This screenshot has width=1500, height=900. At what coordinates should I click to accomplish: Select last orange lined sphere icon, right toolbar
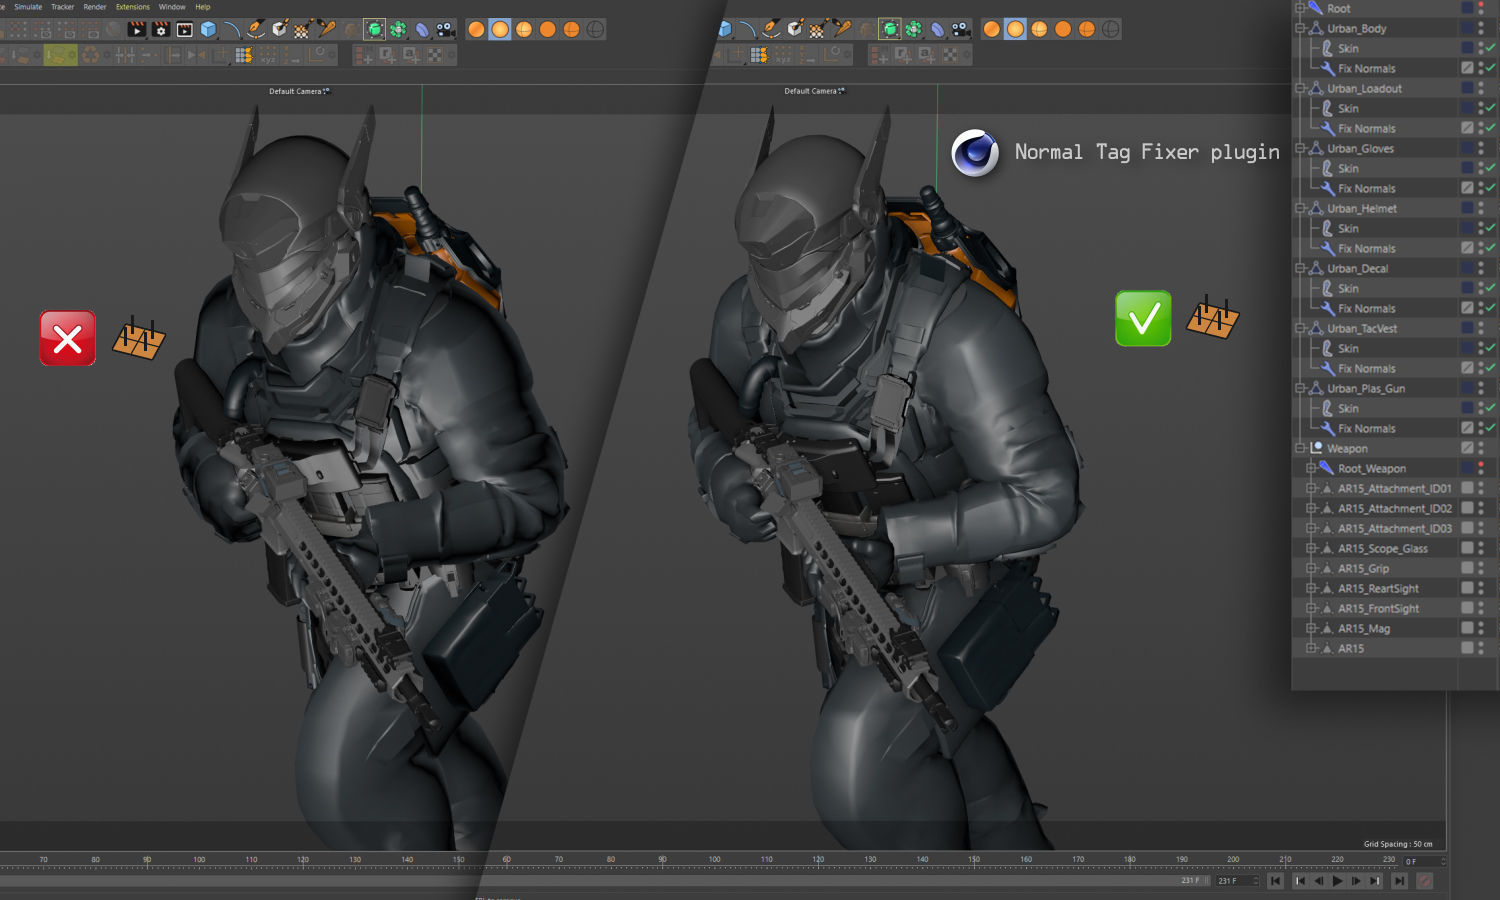click(1087, 29)
